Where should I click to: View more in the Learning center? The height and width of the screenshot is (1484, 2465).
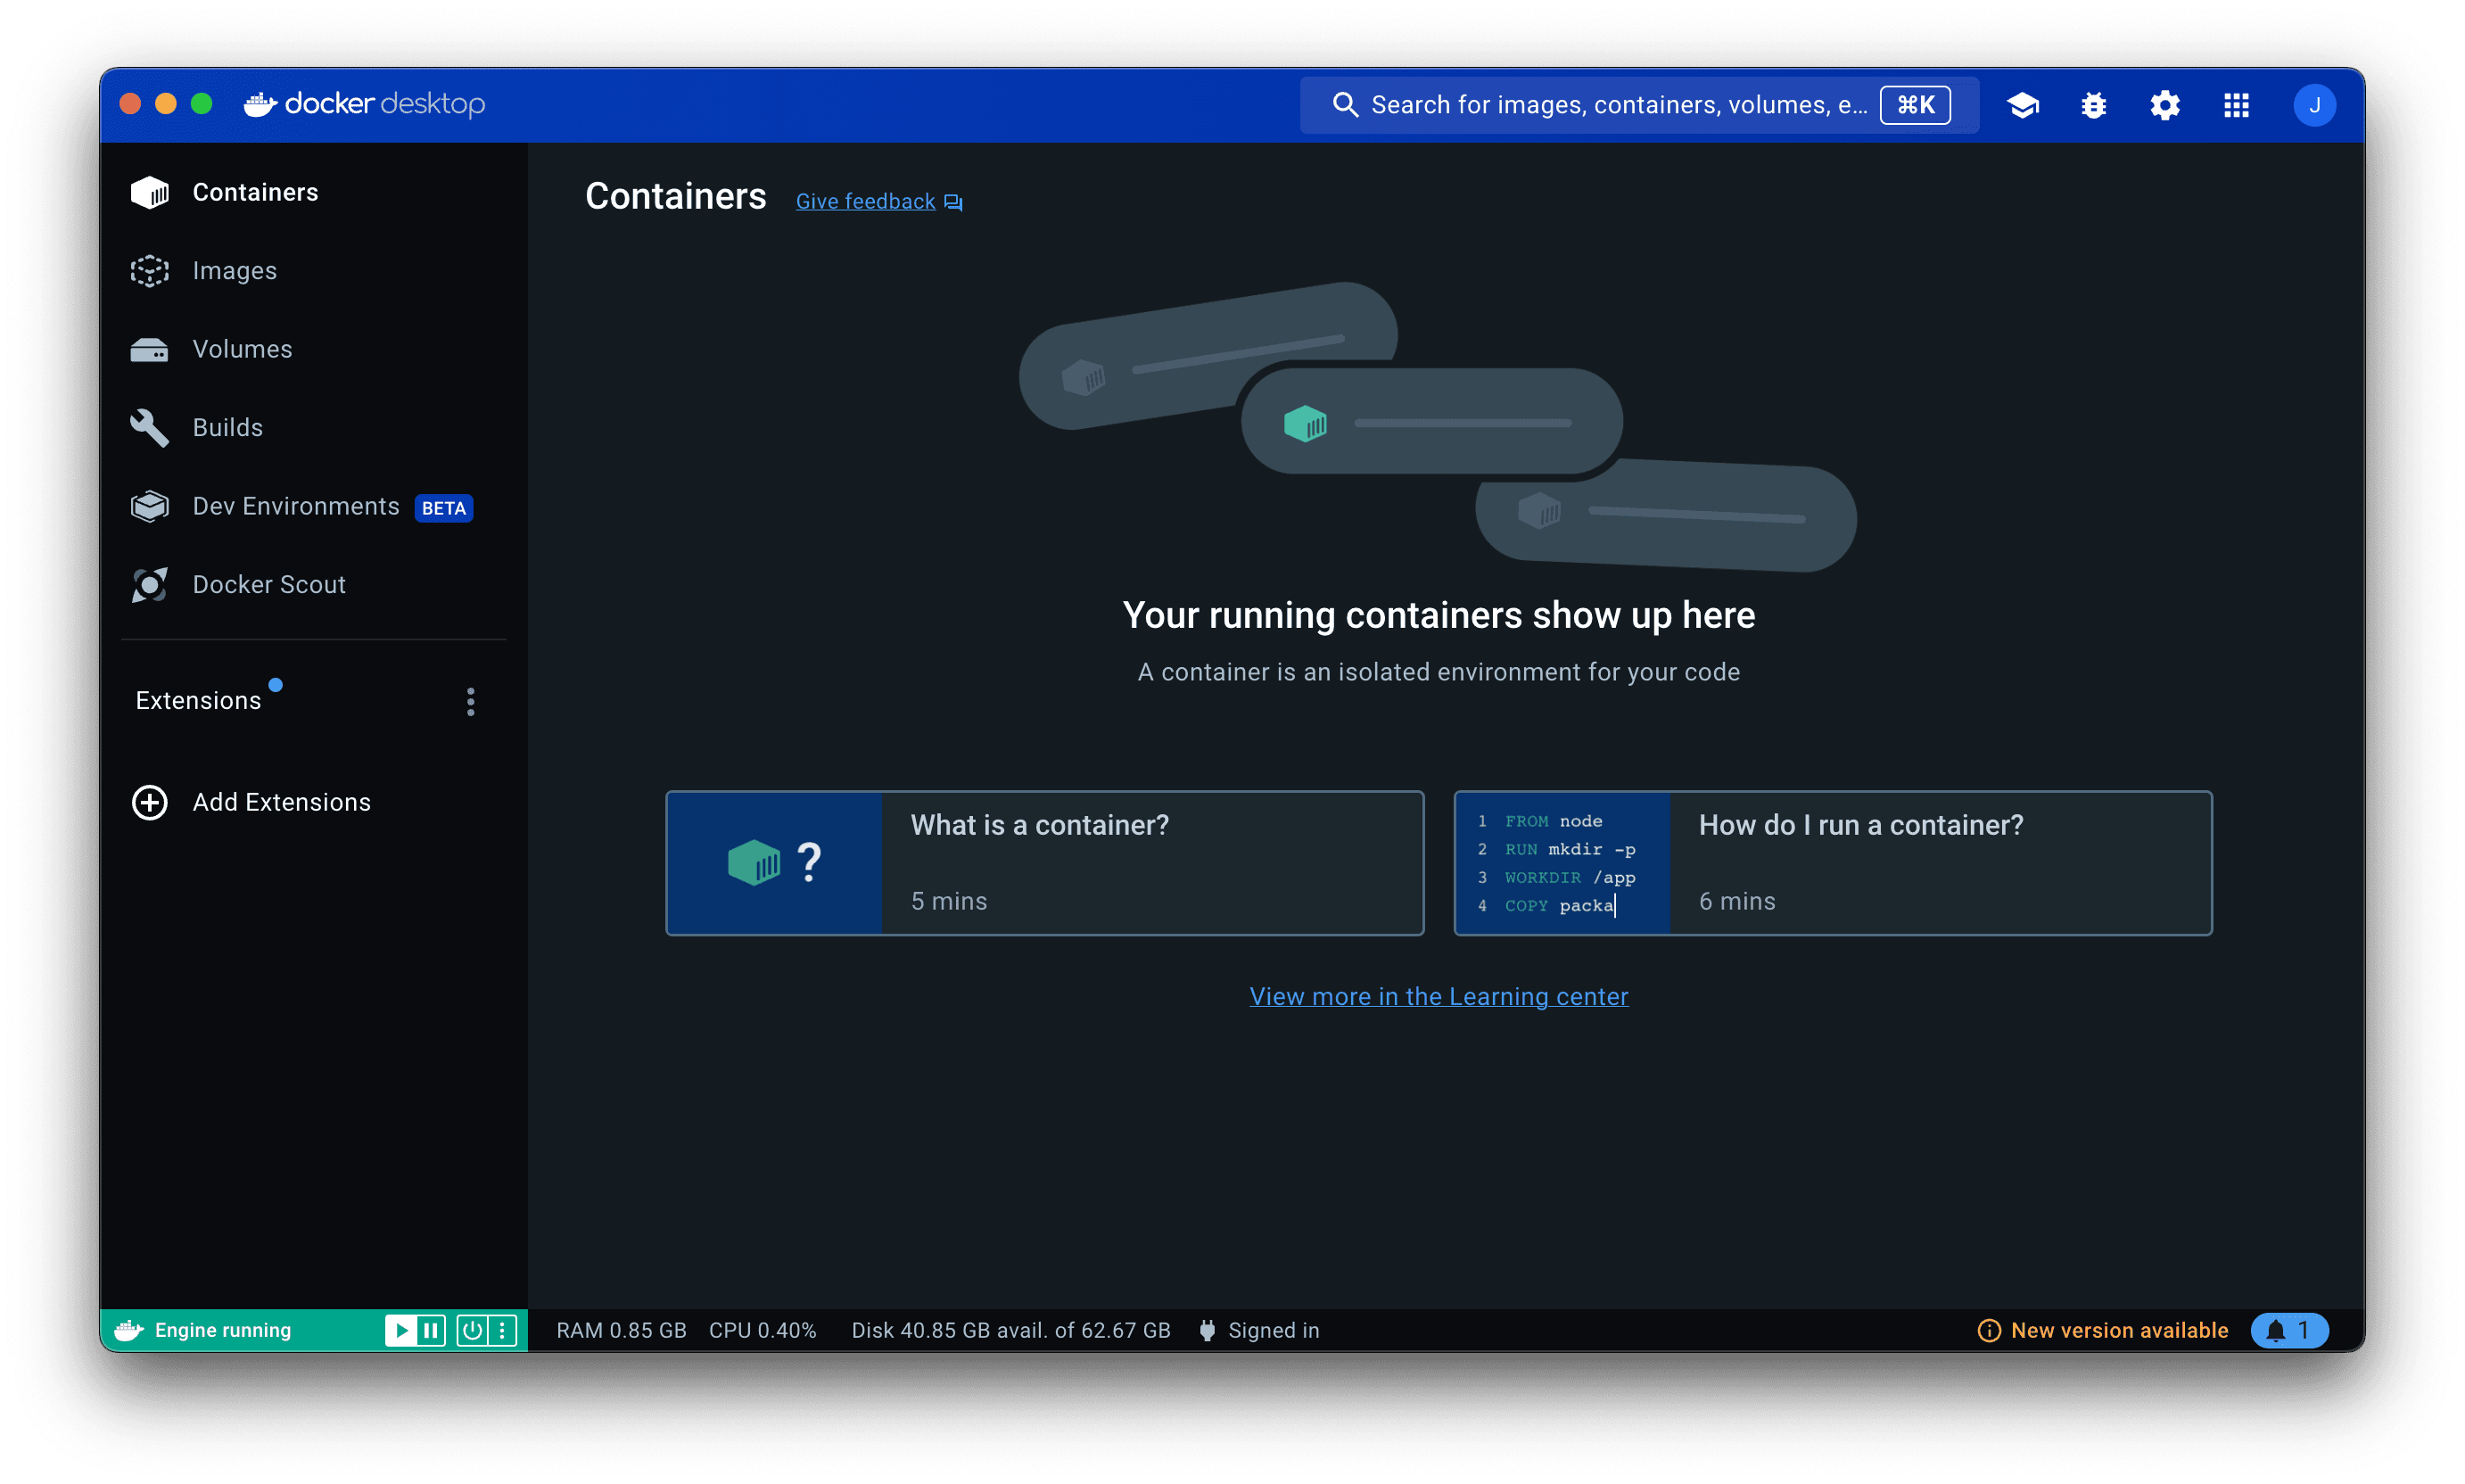(x=1439, y=996)
